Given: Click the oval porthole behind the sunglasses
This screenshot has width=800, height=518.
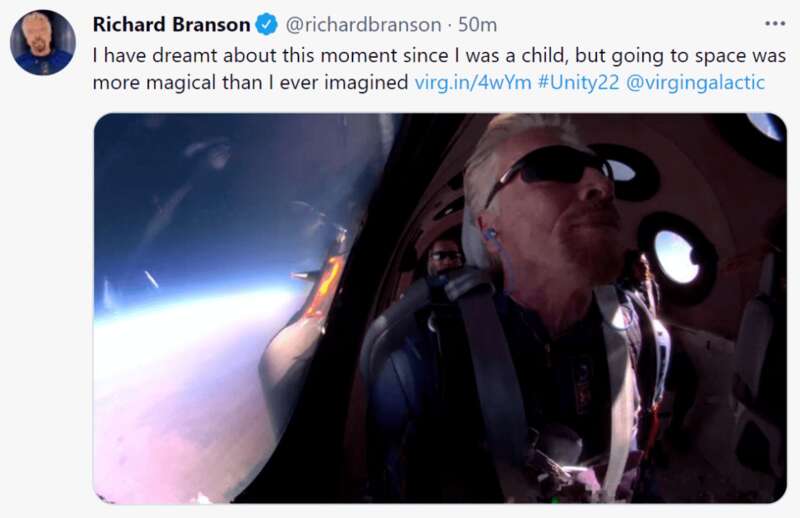Looking at the screenshot, I should pos(620,170).
